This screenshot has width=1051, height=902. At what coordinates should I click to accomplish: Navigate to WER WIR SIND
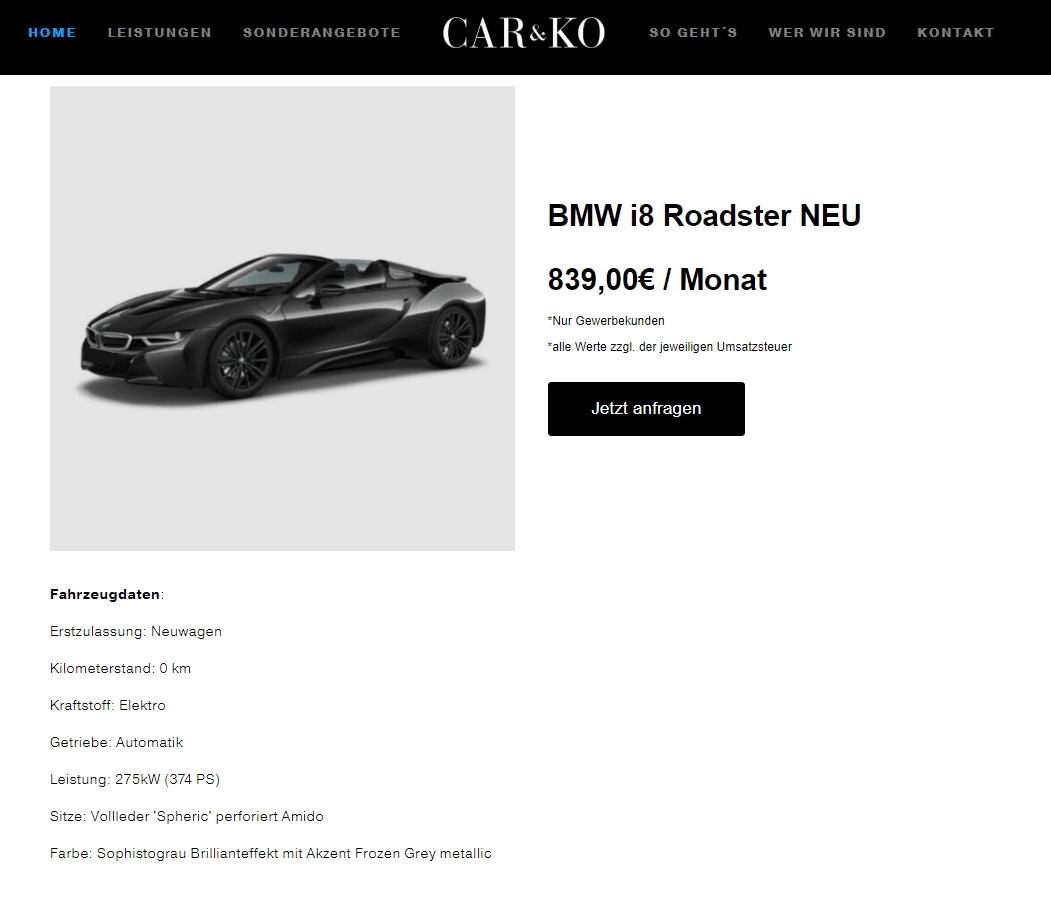[x=827, y=33]
